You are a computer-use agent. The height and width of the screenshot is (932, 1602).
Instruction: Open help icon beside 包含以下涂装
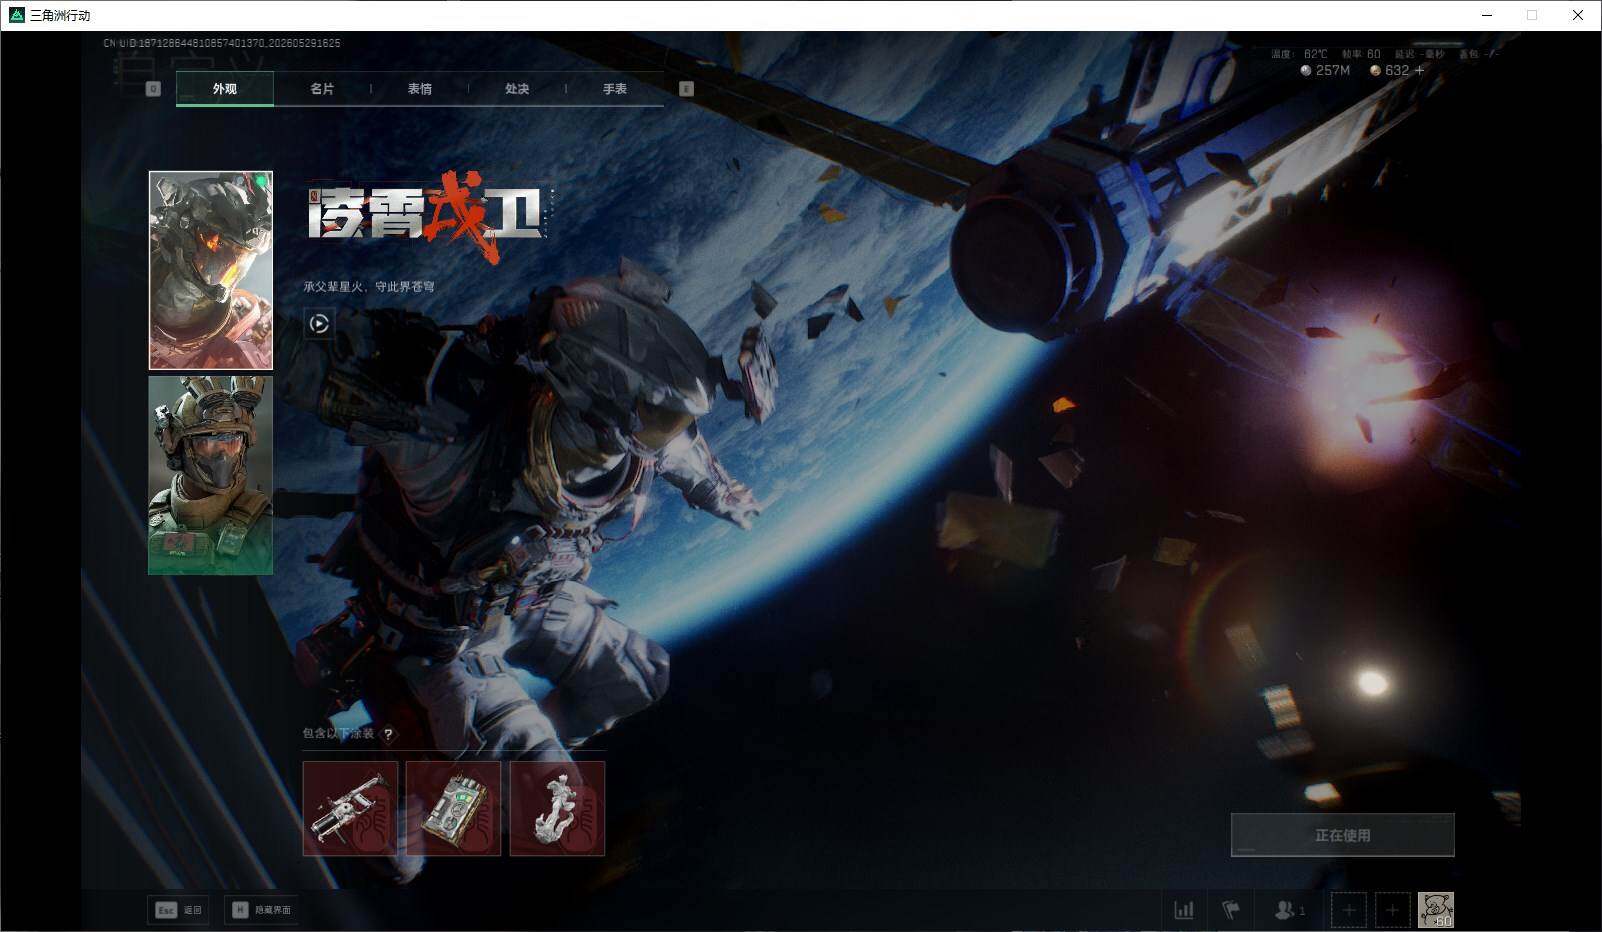(x=388, y=734)
